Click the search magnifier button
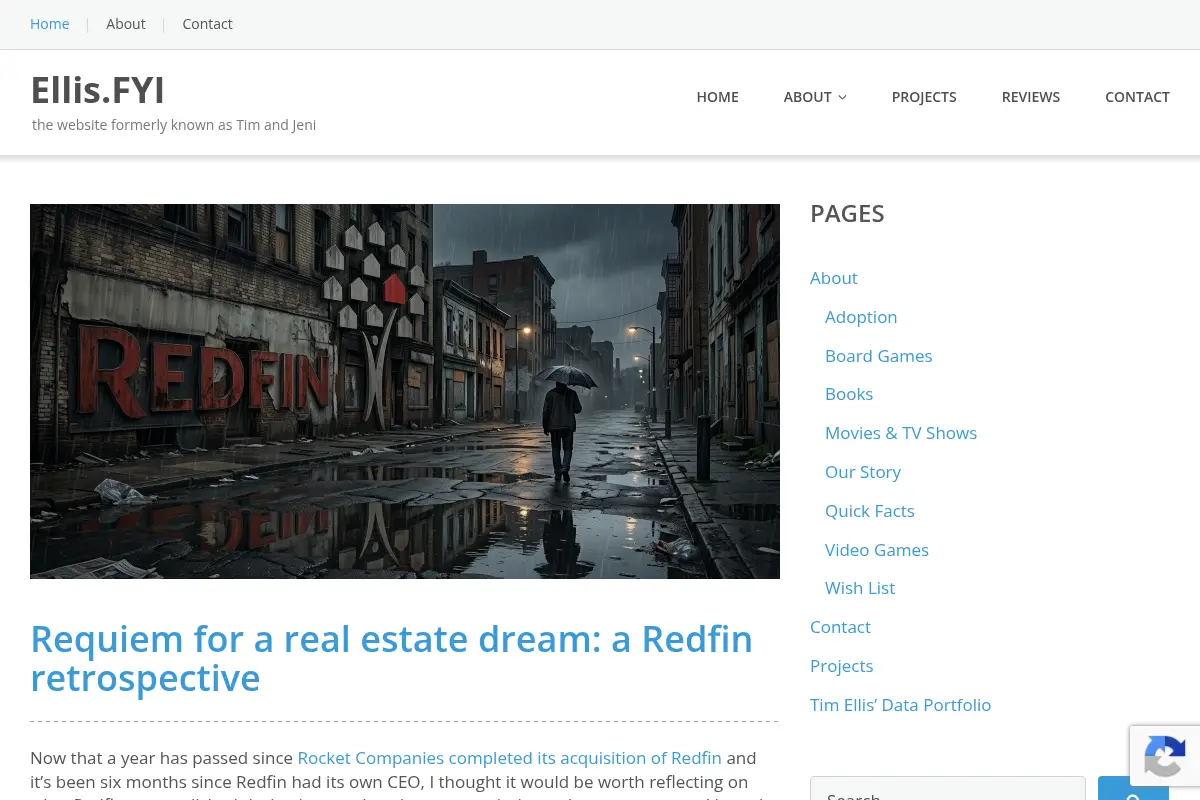1200x800 pixels. (x=1133, y=788)
